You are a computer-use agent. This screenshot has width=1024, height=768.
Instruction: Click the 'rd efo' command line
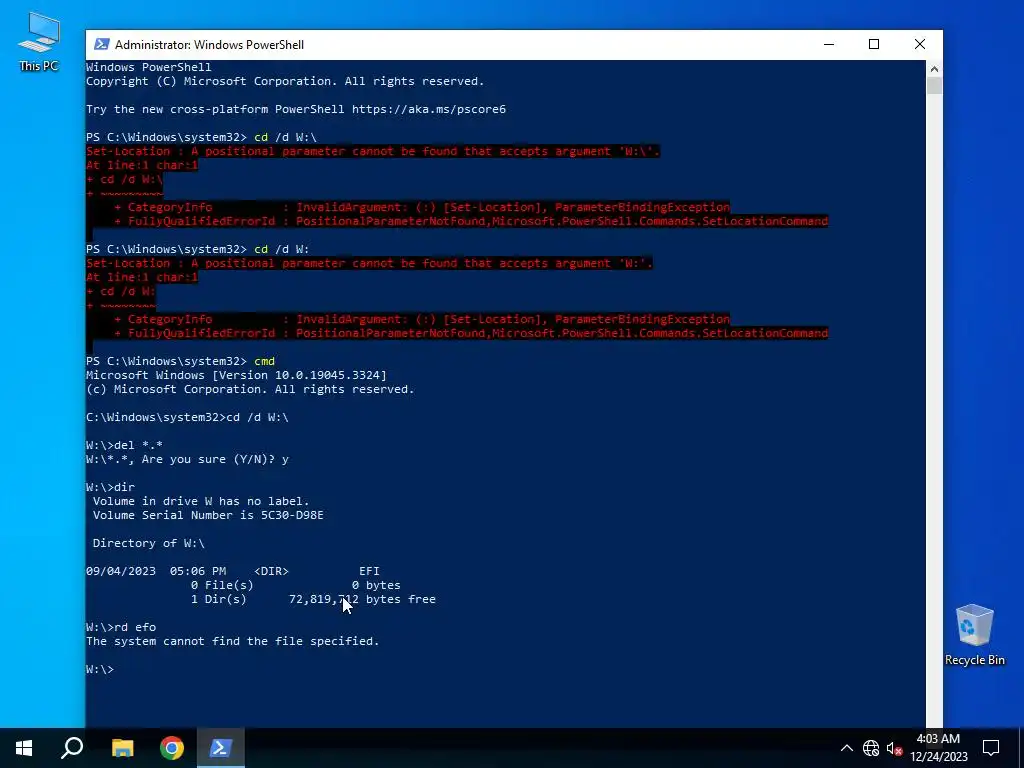pos(121,627)
